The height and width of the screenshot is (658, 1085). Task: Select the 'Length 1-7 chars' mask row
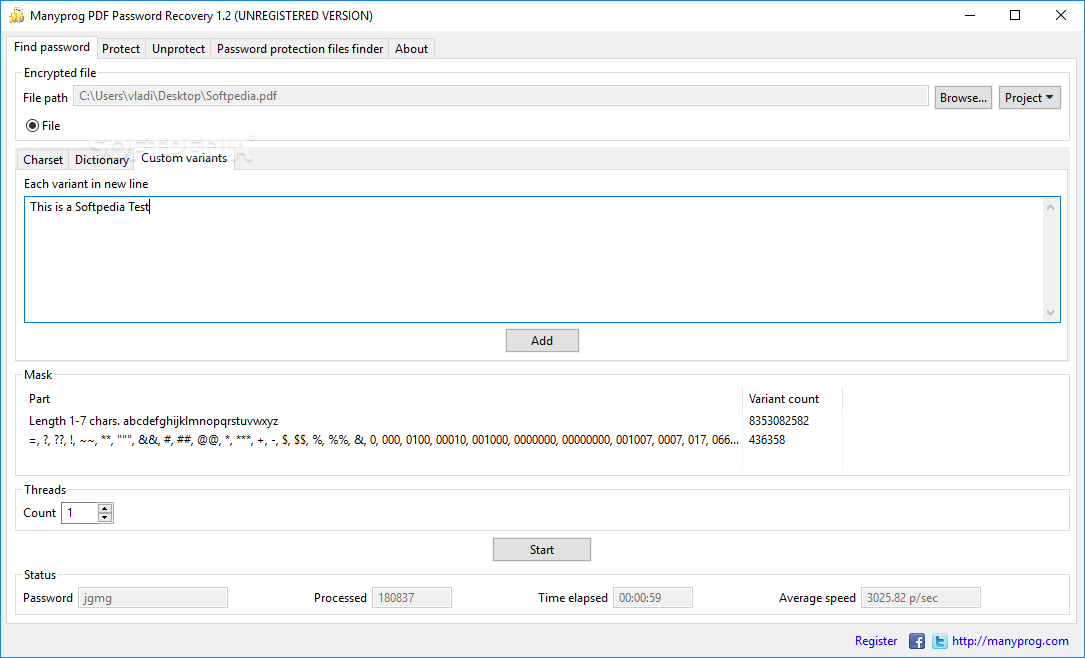[x=385, y=421]
